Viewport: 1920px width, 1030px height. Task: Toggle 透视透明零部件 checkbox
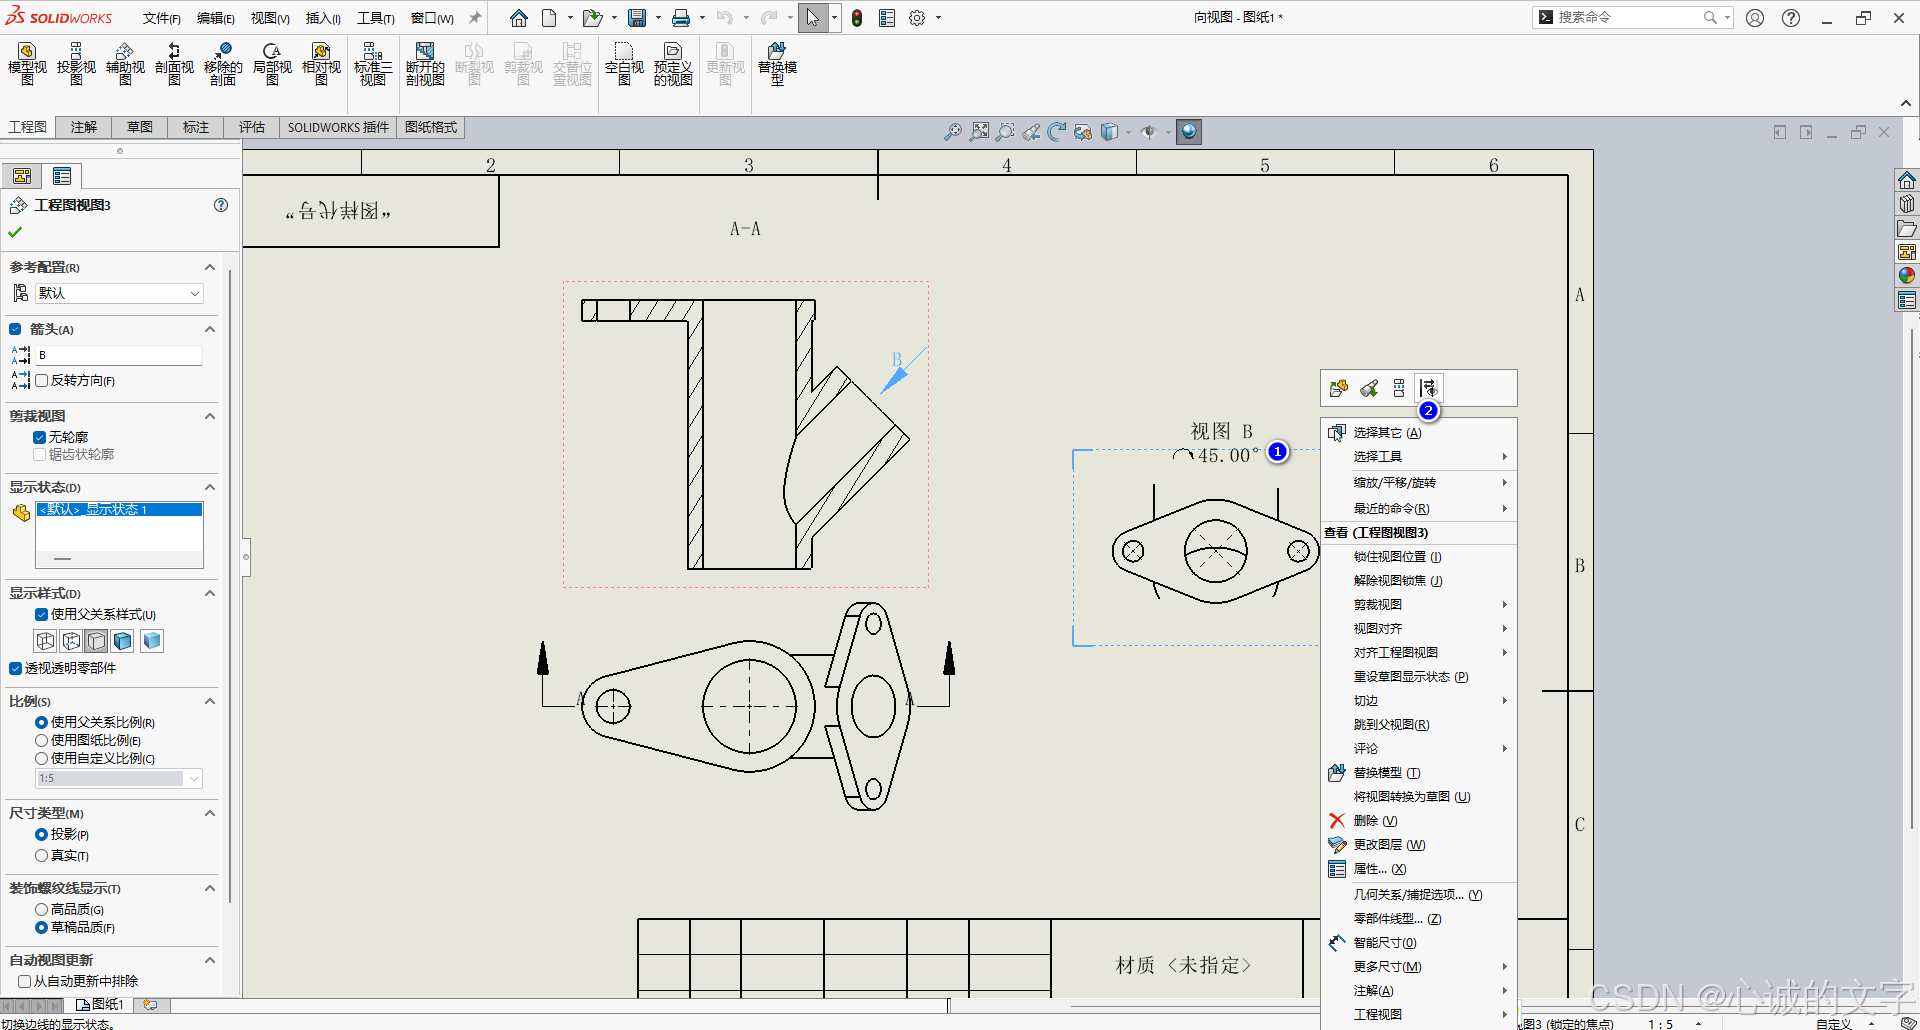15,669
